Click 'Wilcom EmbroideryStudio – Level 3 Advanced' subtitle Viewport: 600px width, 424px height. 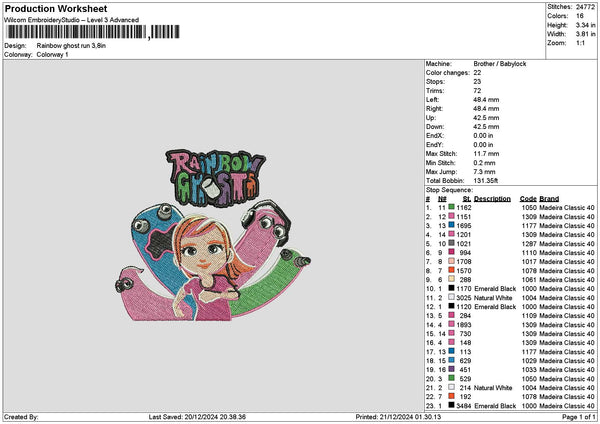(72, 20)
